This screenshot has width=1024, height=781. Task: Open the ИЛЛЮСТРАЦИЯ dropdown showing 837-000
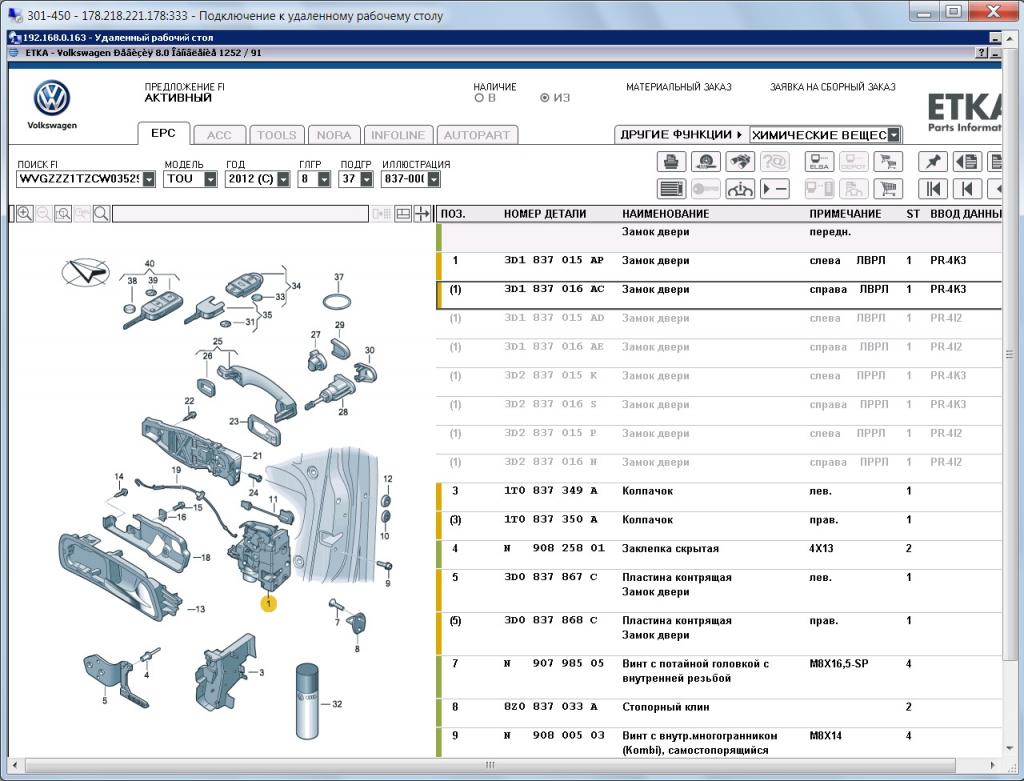click(434, 179)
